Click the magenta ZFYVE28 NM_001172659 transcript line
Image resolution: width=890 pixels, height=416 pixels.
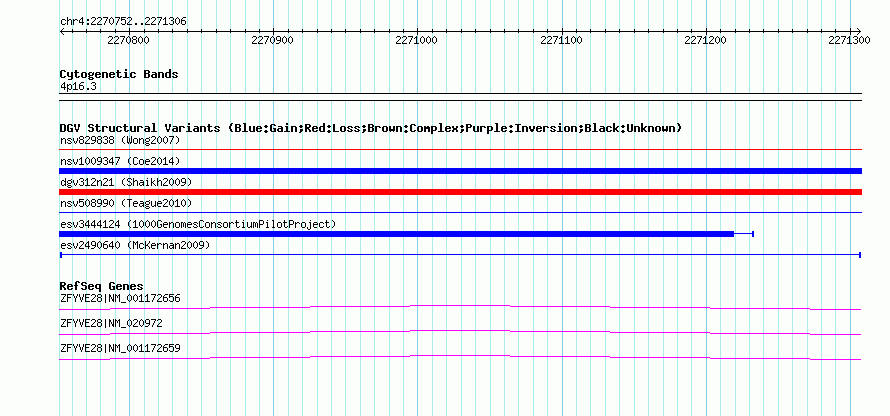[x=460, y=358]
